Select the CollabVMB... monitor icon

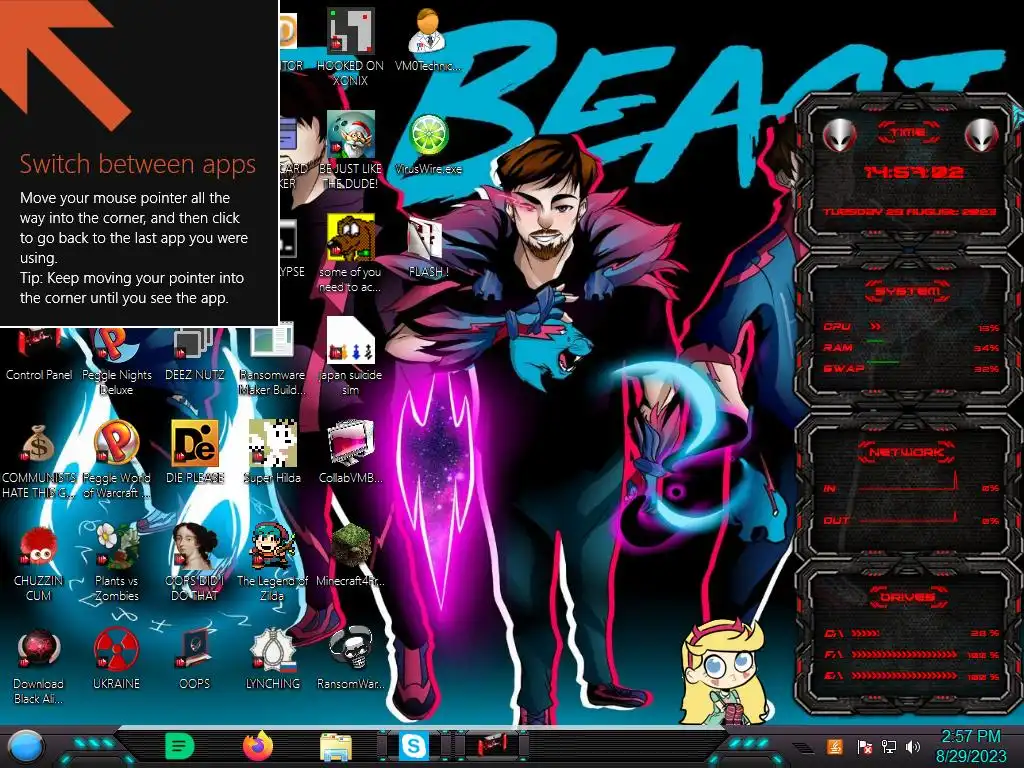click(x=350, y=452)
